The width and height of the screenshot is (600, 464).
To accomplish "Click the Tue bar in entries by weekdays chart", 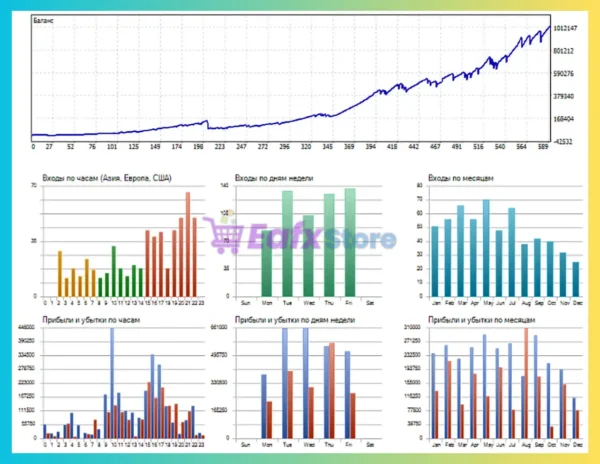I will [x=287, y=244].
